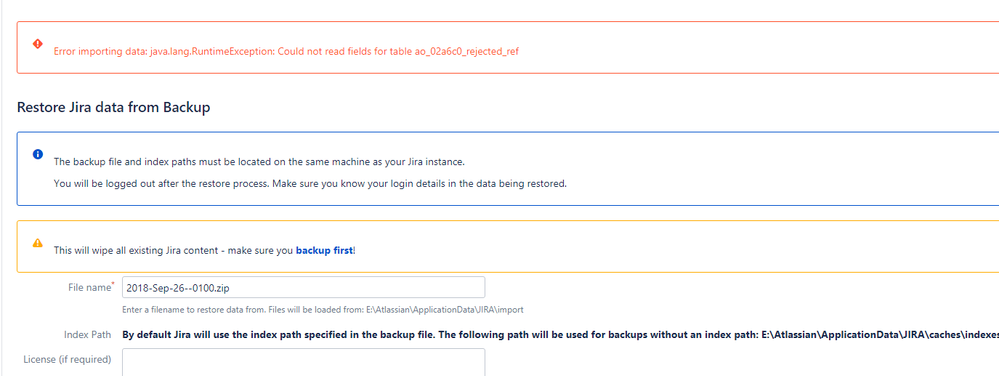Click the 'License (if required)' label
The image size is (999, 376).
point(67,359)
